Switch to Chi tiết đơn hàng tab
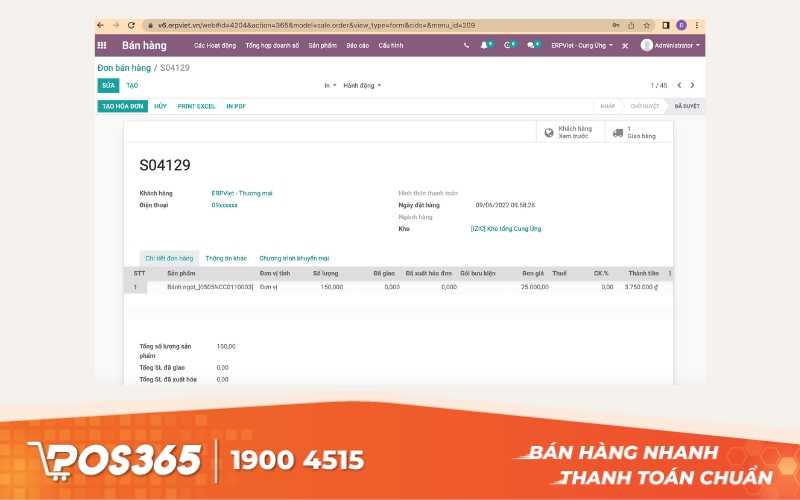Image resolution: width=800 pixels, height=500 pixels. click(169, 258)
